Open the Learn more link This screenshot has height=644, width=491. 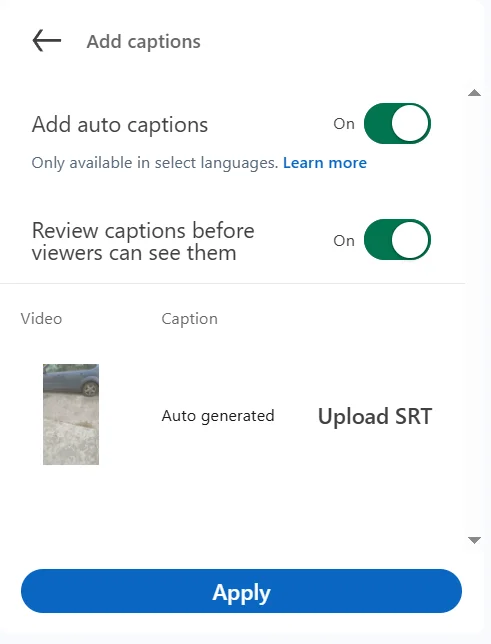click(325, 163)
